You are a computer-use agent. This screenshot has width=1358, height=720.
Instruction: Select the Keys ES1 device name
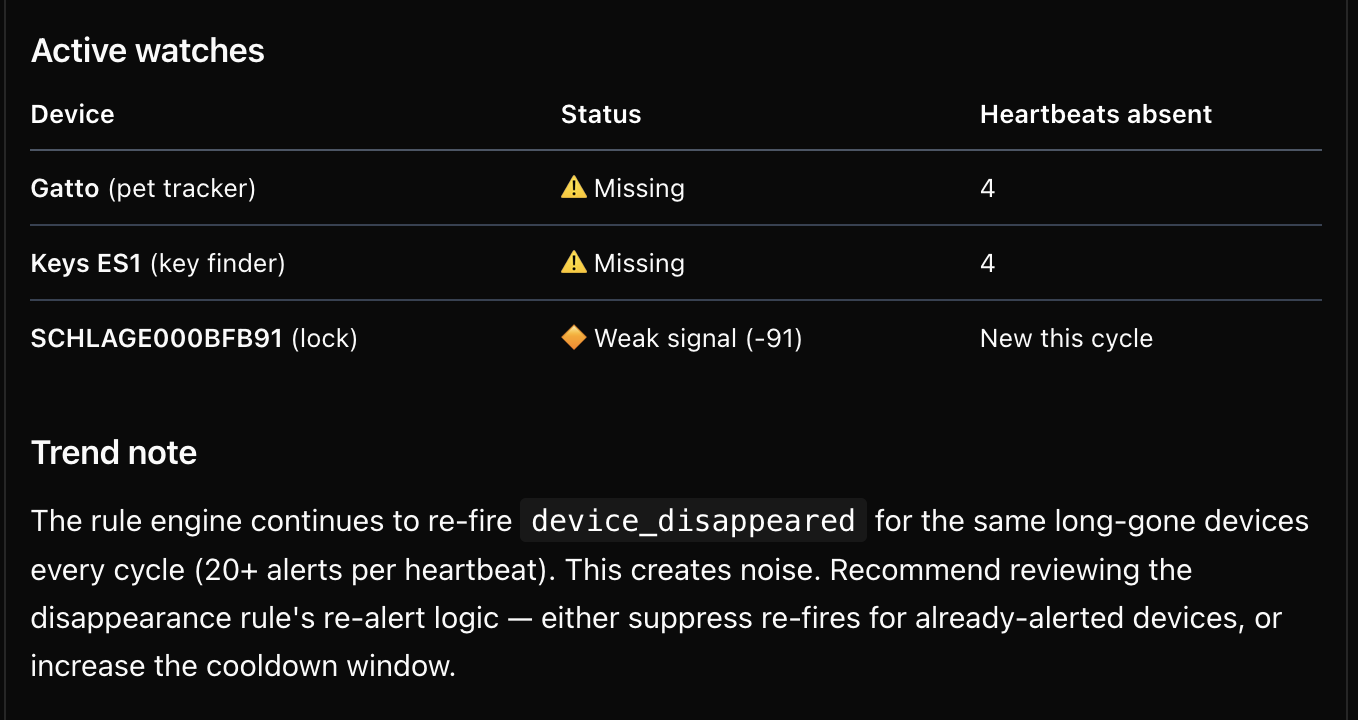86,263
